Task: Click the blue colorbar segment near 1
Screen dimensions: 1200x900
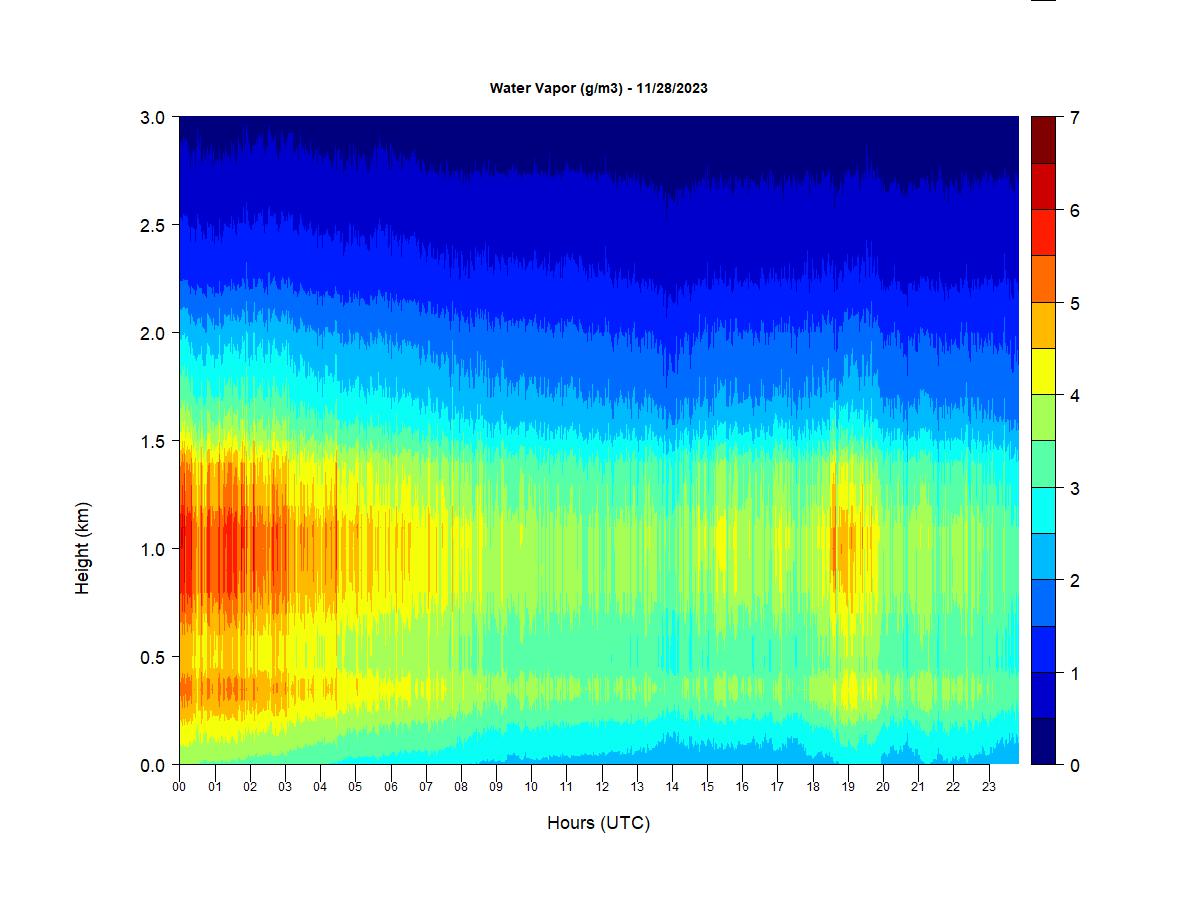Action: (x=1043, y=649)
